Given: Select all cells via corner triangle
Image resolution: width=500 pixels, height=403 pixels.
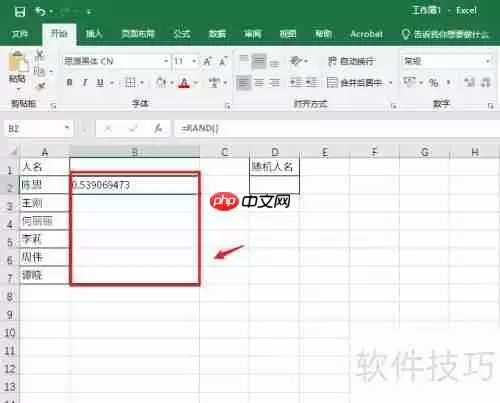Looking at the screenshot, I should click(13, 152).
